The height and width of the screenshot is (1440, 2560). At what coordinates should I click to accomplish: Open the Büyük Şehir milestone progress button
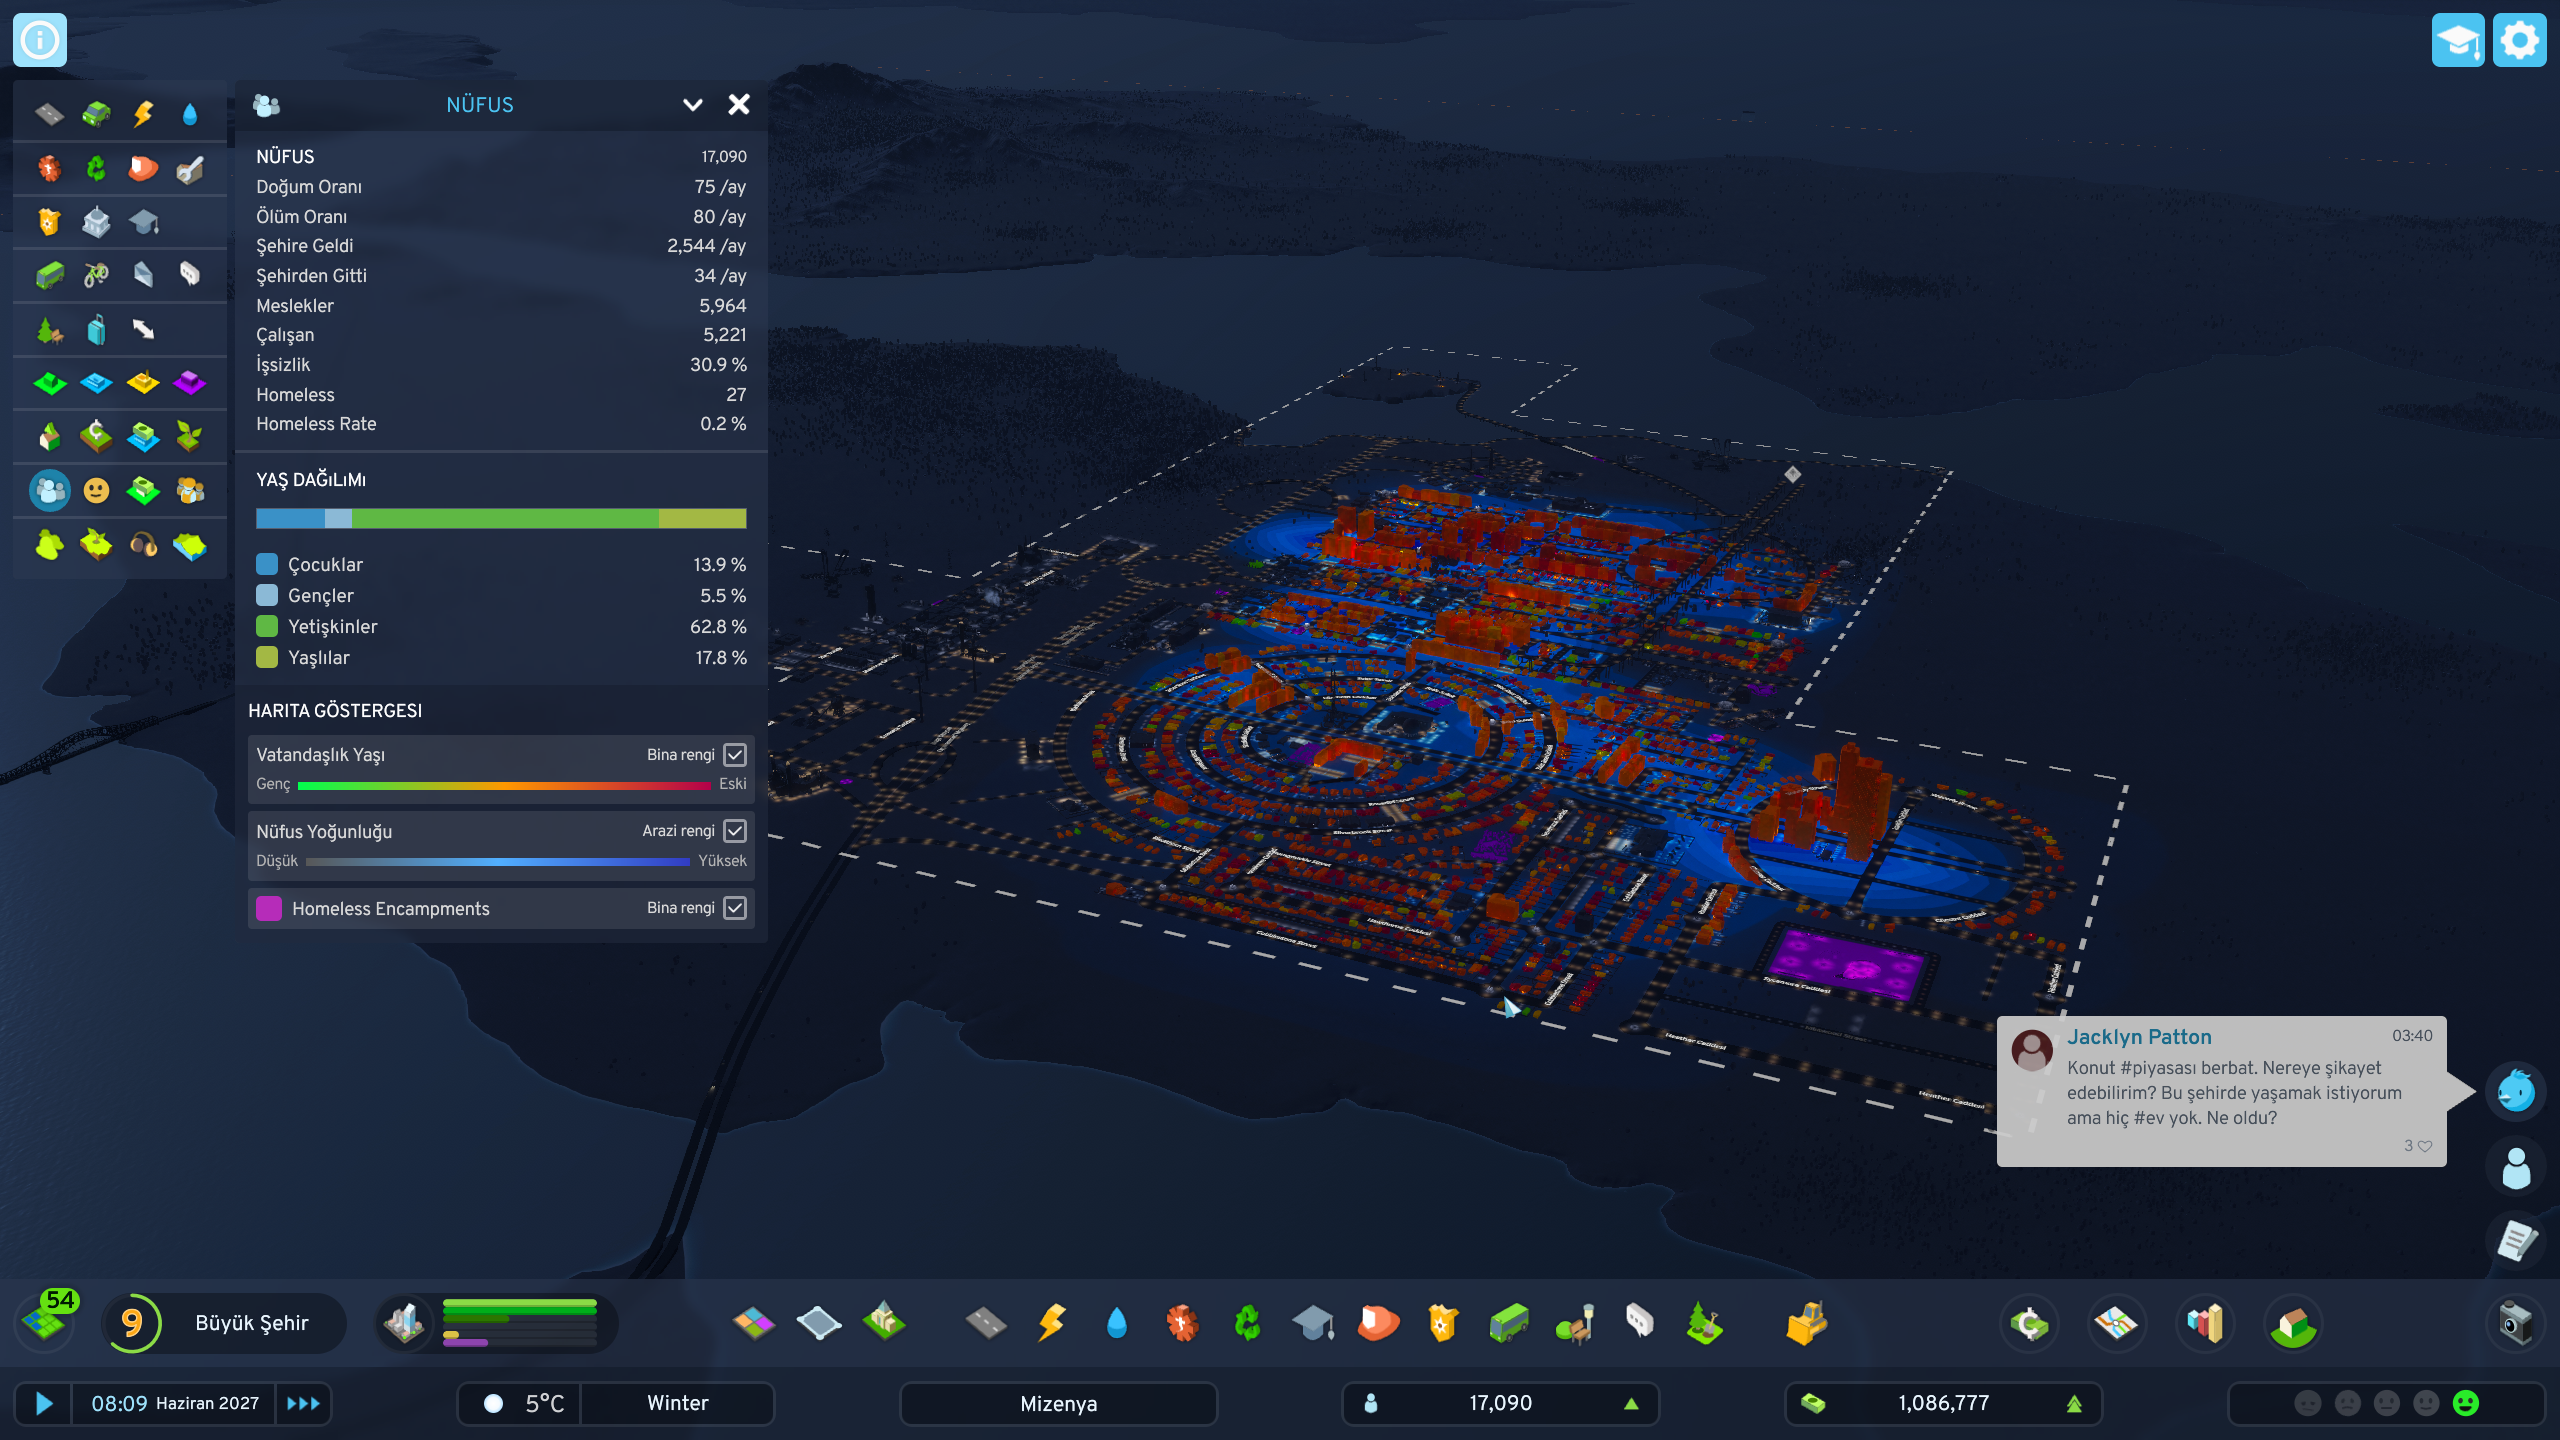225,1323
